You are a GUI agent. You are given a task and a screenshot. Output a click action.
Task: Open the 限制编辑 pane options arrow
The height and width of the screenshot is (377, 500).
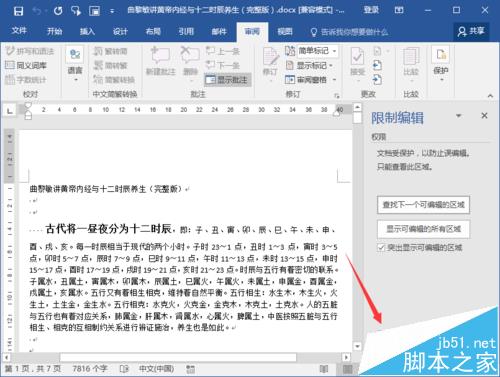(x=459, y=116)
